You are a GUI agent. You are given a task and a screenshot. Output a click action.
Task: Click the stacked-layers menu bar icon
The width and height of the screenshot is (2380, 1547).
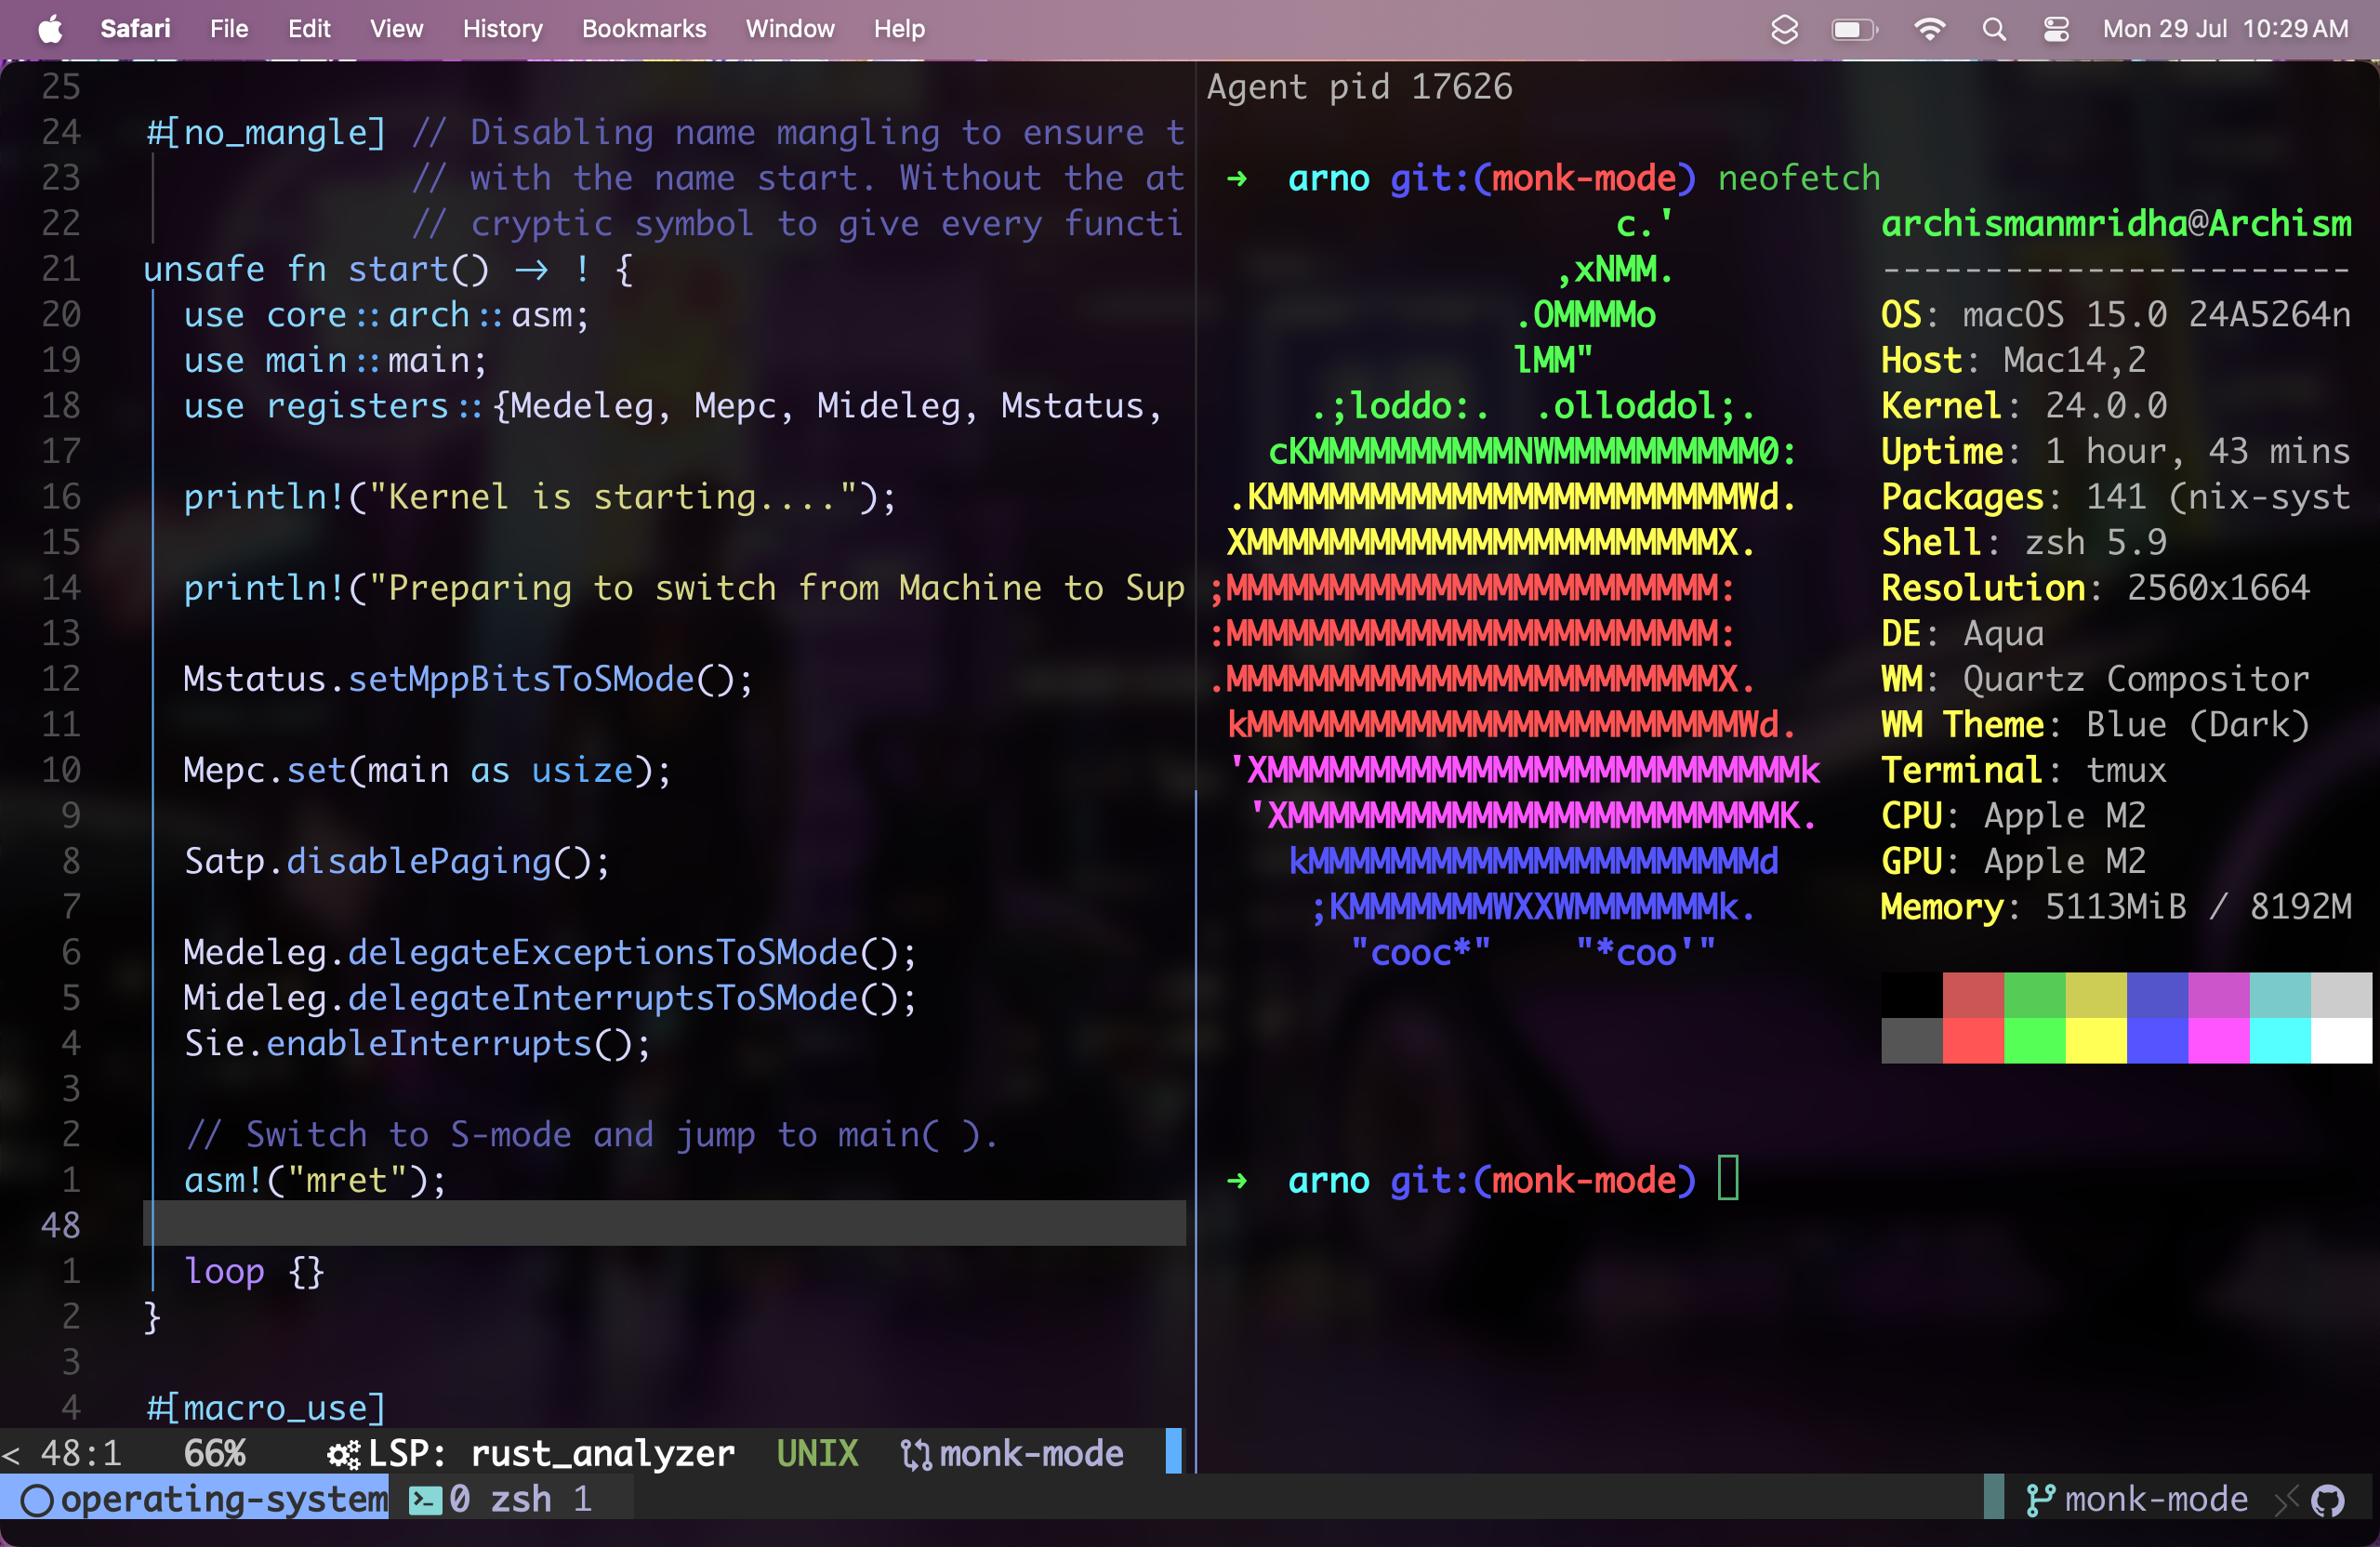[1784, 29]
